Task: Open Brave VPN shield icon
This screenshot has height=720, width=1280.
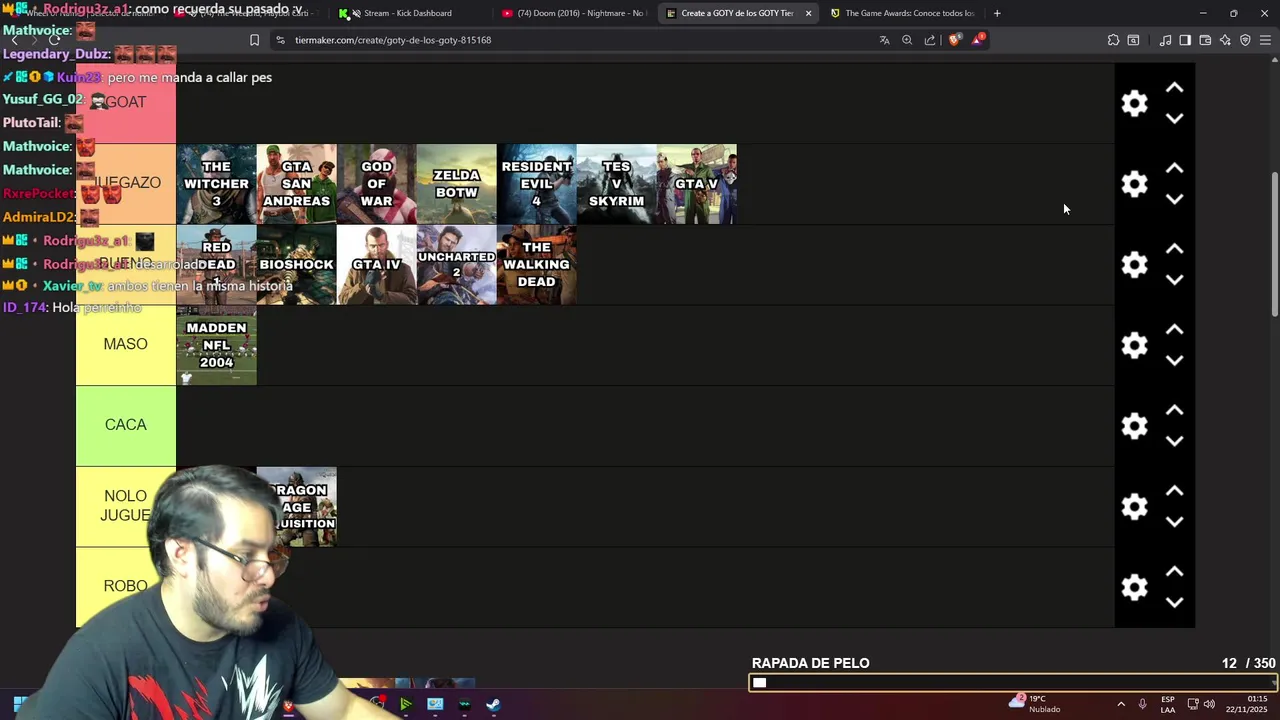Action: point(1245,40)
